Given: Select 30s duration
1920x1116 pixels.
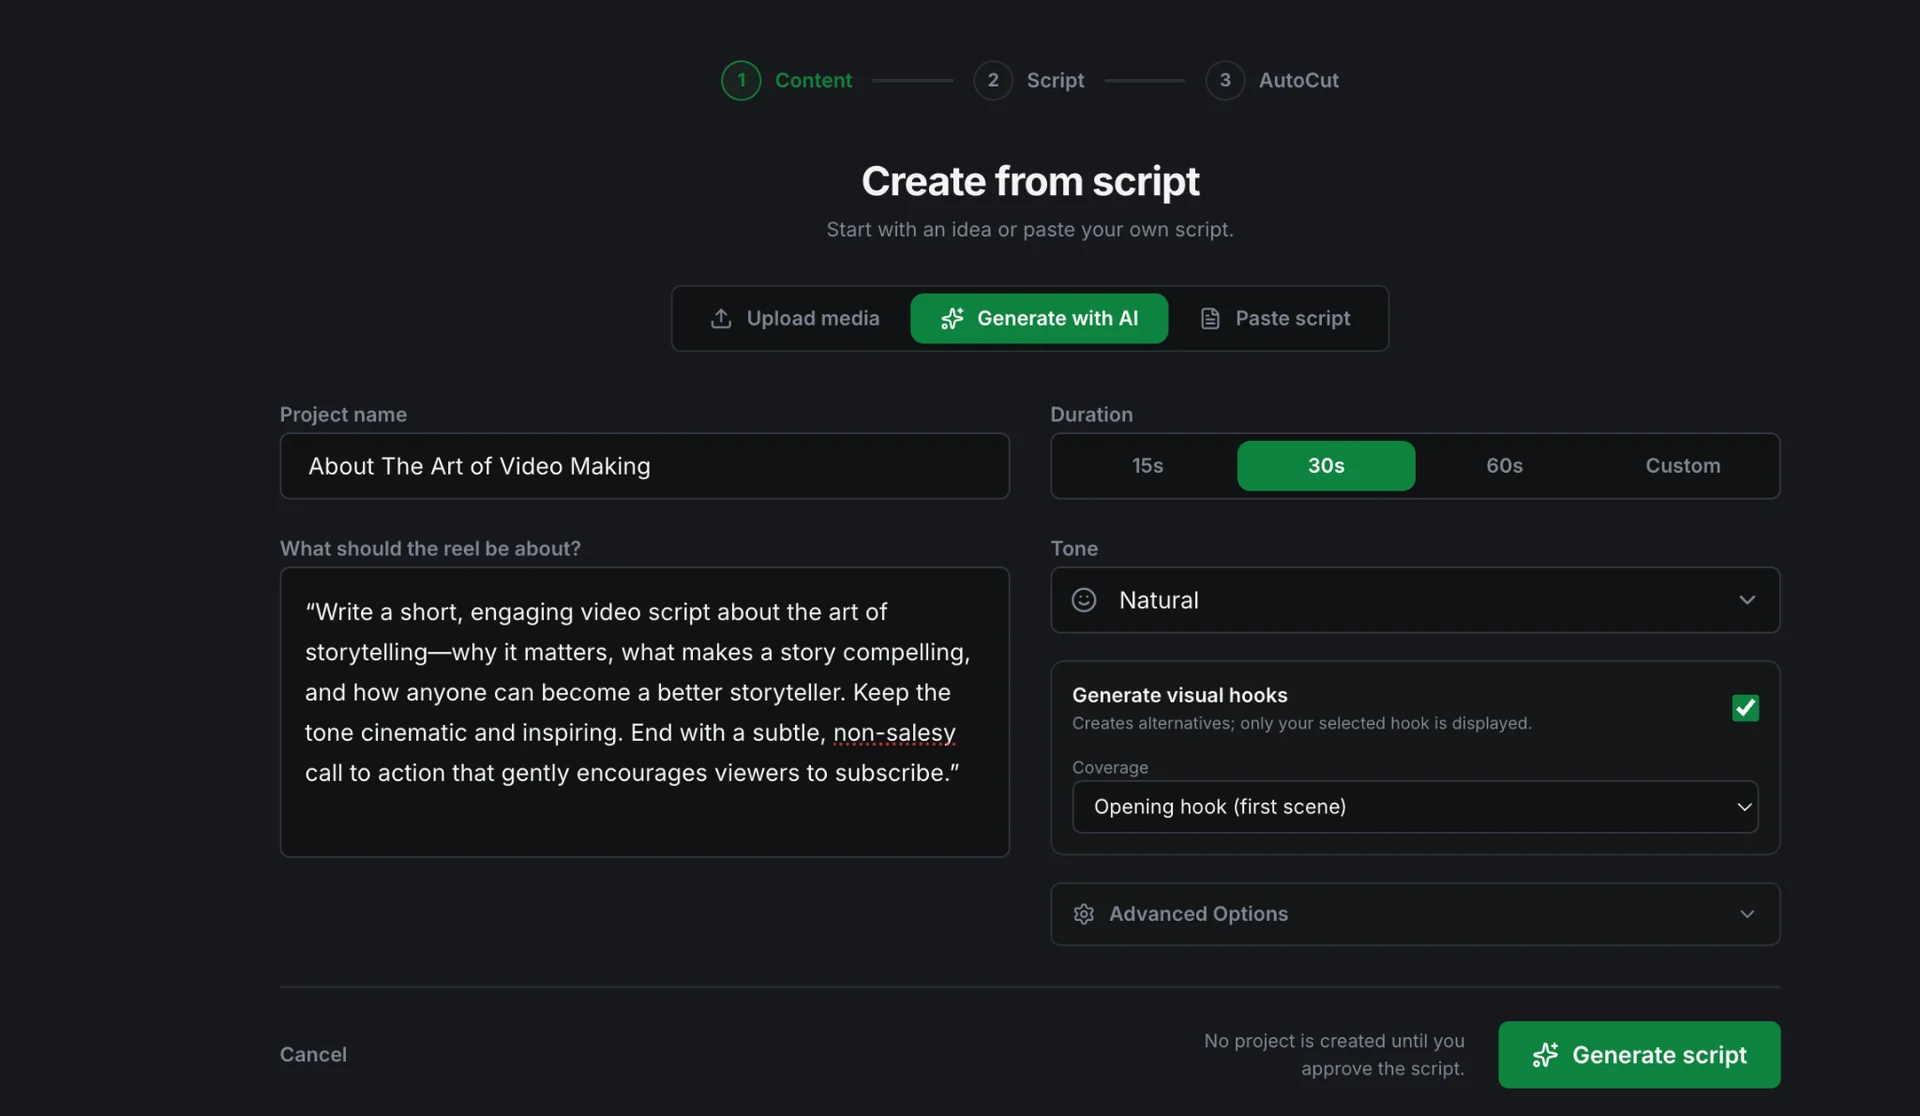Looking at the screenshot, I should pyautogui.click(x=1326, y=466).
